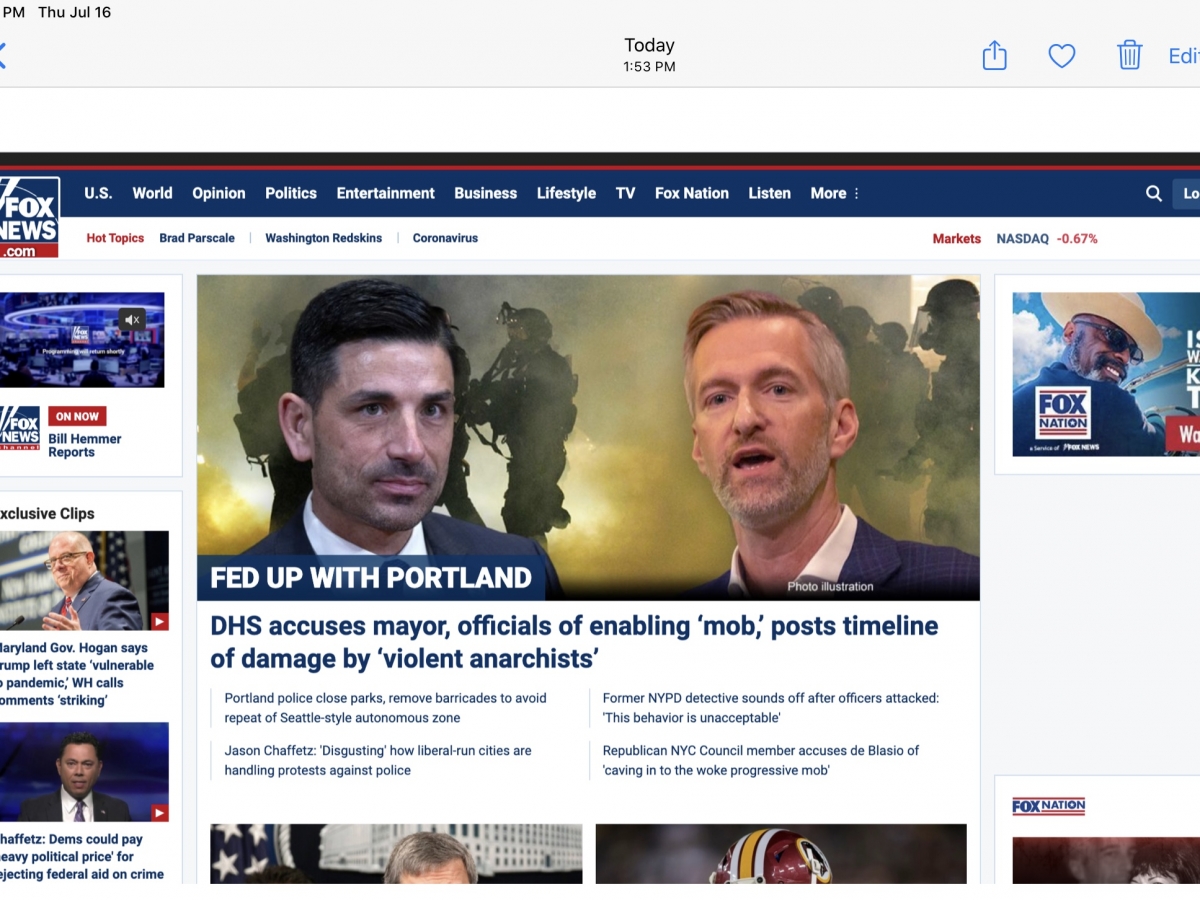Open the football helmet story thumbnail
Screen dimensions: 1200x900
[x=781, y=854]
